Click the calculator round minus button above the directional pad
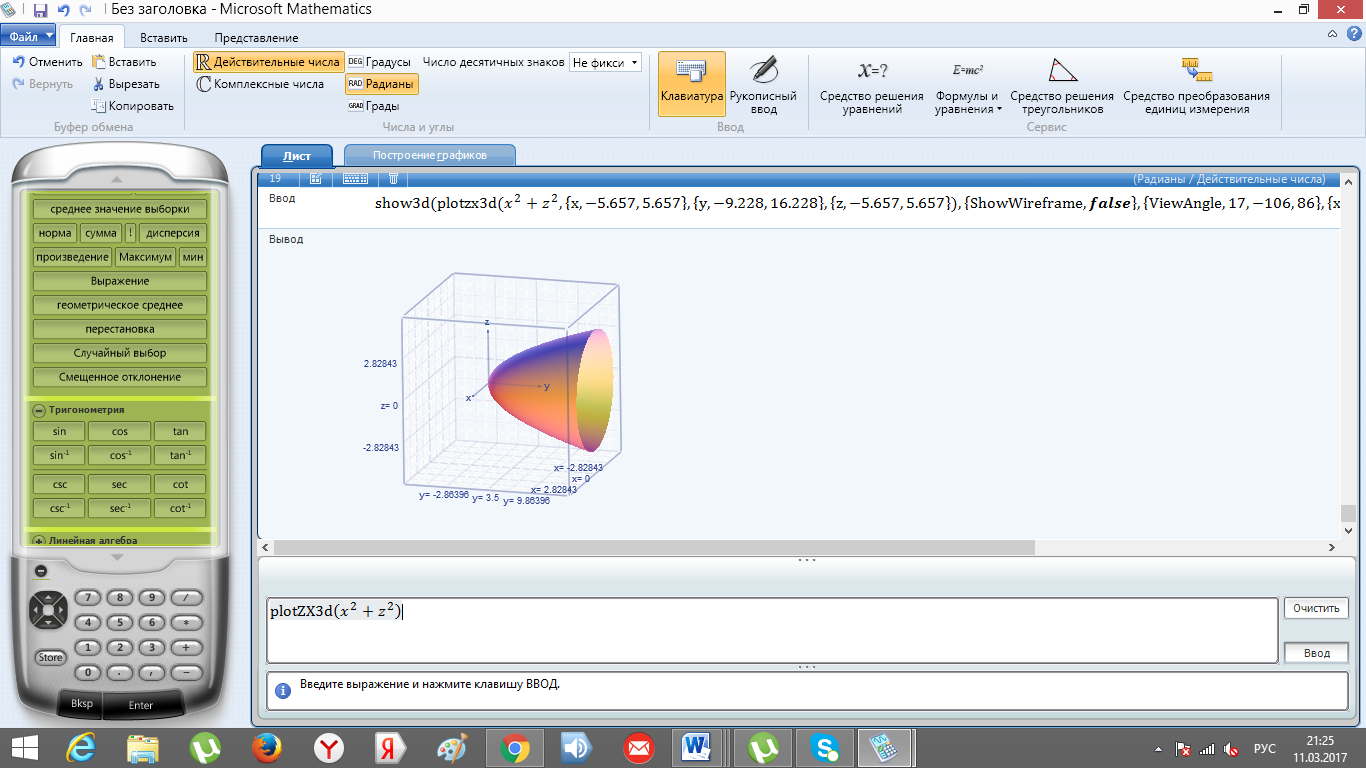Image resolution: width=1366 pixels, height=768 pixels. pyautogui.click(x=41, y=571)
